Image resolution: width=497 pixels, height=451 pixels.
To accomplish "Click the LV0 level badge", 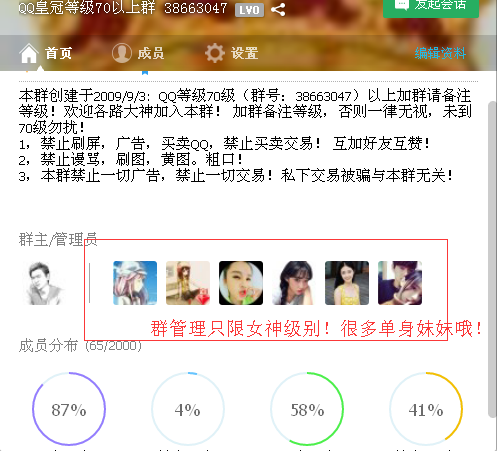I will [x=249, y=10].
